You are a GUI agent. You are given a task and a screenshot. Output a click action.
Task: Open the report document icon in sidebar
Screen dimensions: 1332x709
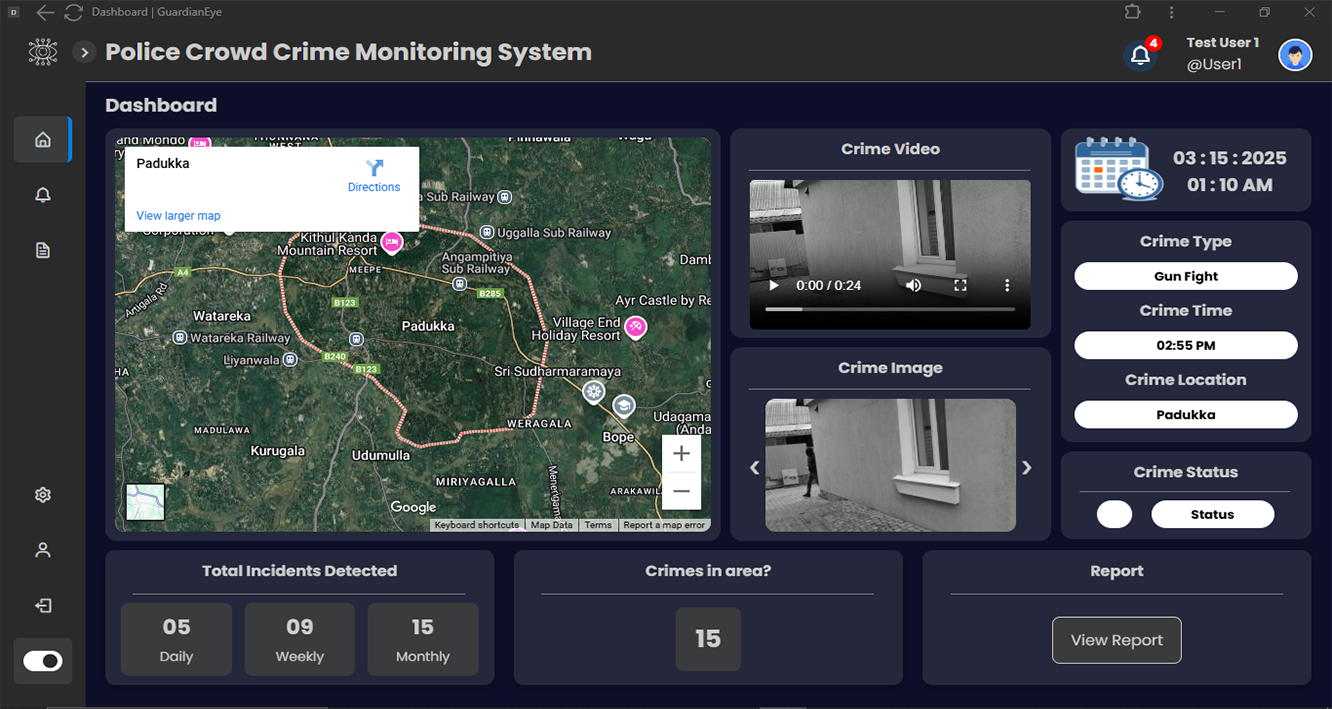[x=42, y=249]
